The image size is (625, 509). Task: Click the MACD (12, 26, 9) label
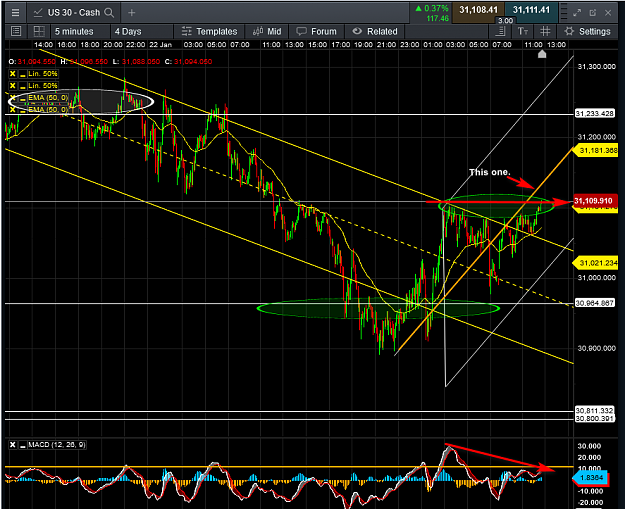click(x=57, y=445)
